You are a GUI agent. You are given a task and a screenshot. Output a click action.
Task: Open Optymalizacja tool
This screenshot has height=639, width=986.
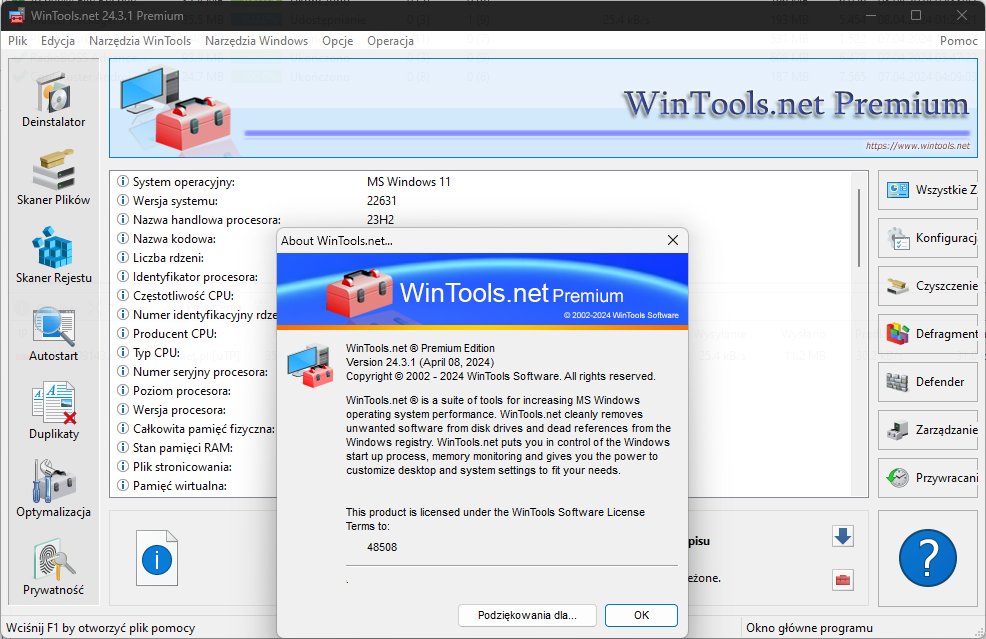(x=53, y=491)
